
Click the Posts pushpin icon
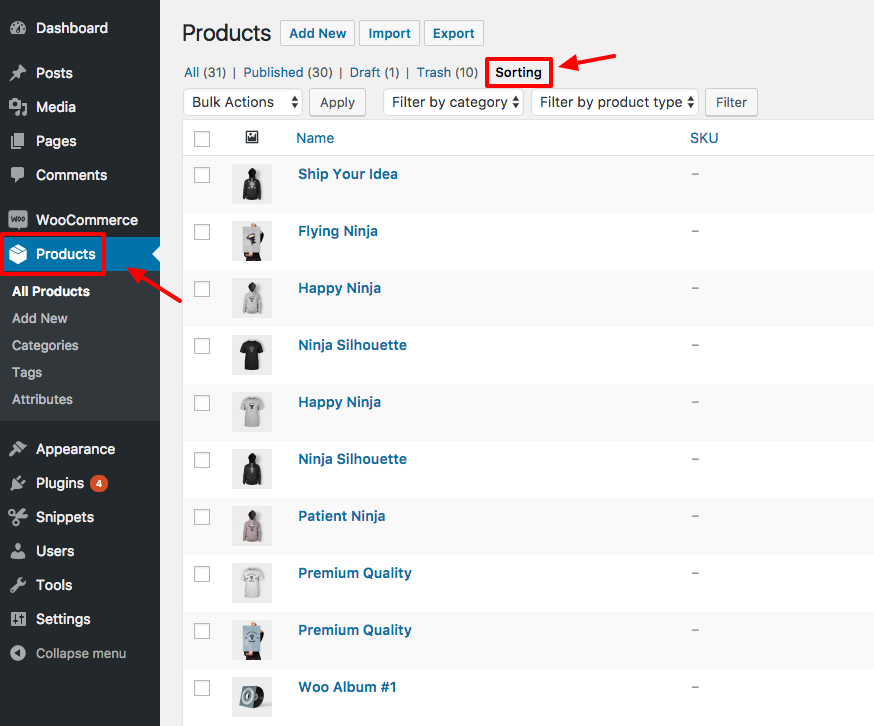[17, 73]
